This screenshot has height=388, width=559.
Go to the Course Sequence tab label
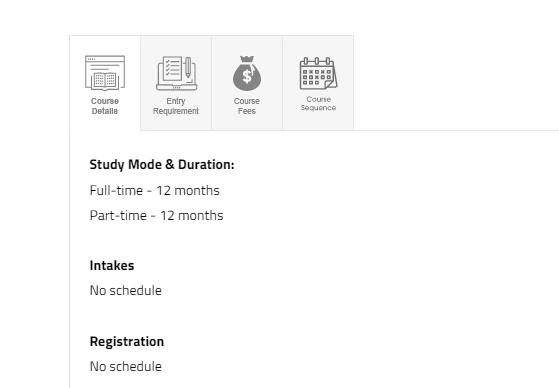pos(318,103)
